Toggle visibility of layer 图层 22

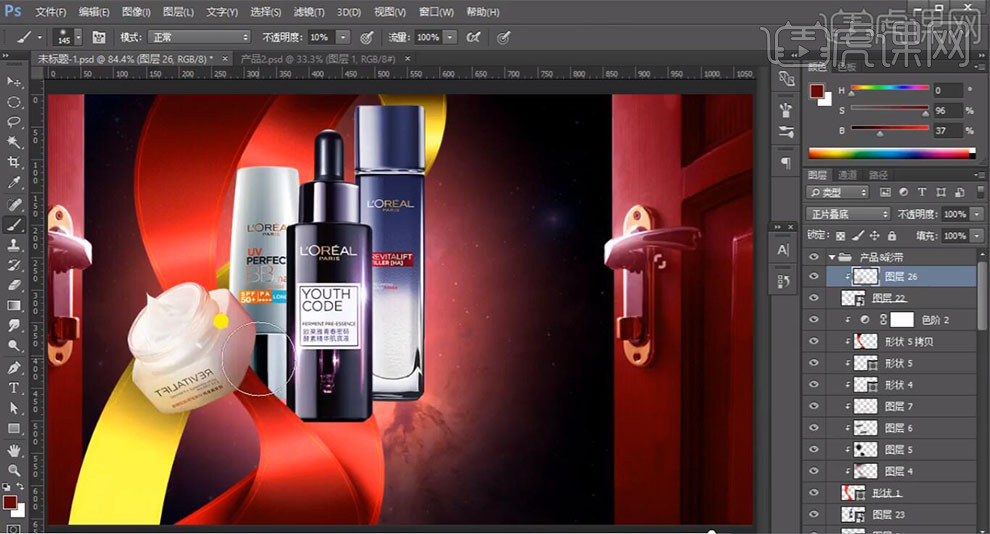pyautogui.click(x=814, y=298)
